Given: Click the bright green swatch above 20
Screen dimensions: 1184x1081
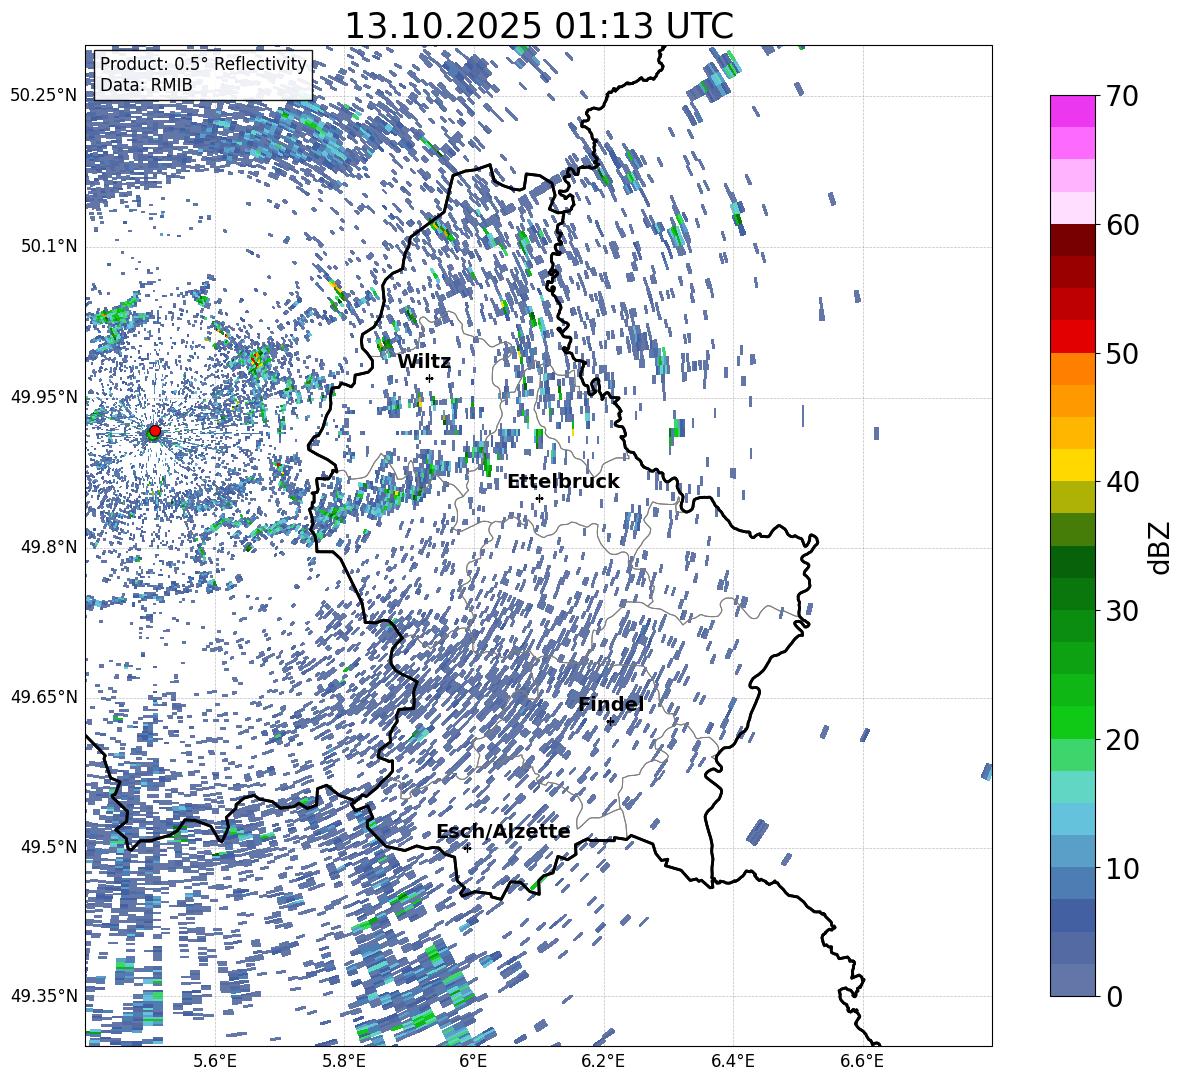Looking at the screenshot, I should pyautogui.click(x=1073, y=722).
